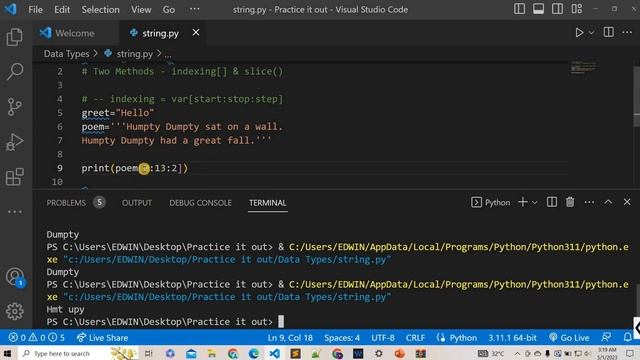
Task: Expand run options dropdown beside play button
Action: (591, 33)
